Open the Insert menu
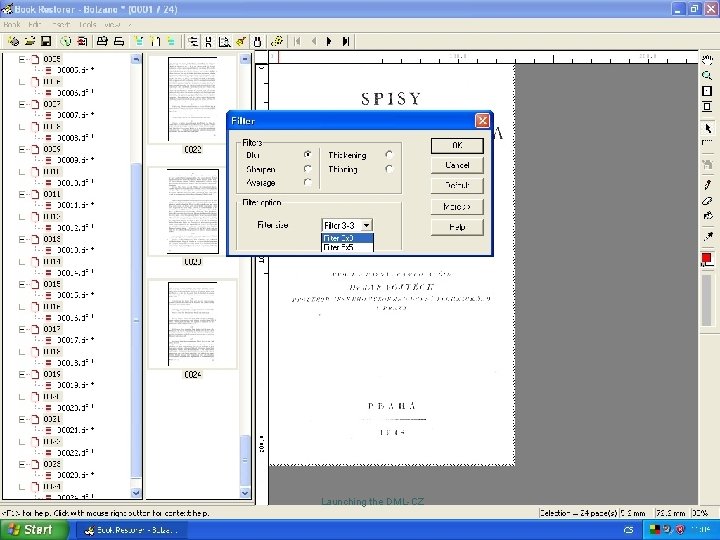The image size is (720, 540). pos(61,25)
